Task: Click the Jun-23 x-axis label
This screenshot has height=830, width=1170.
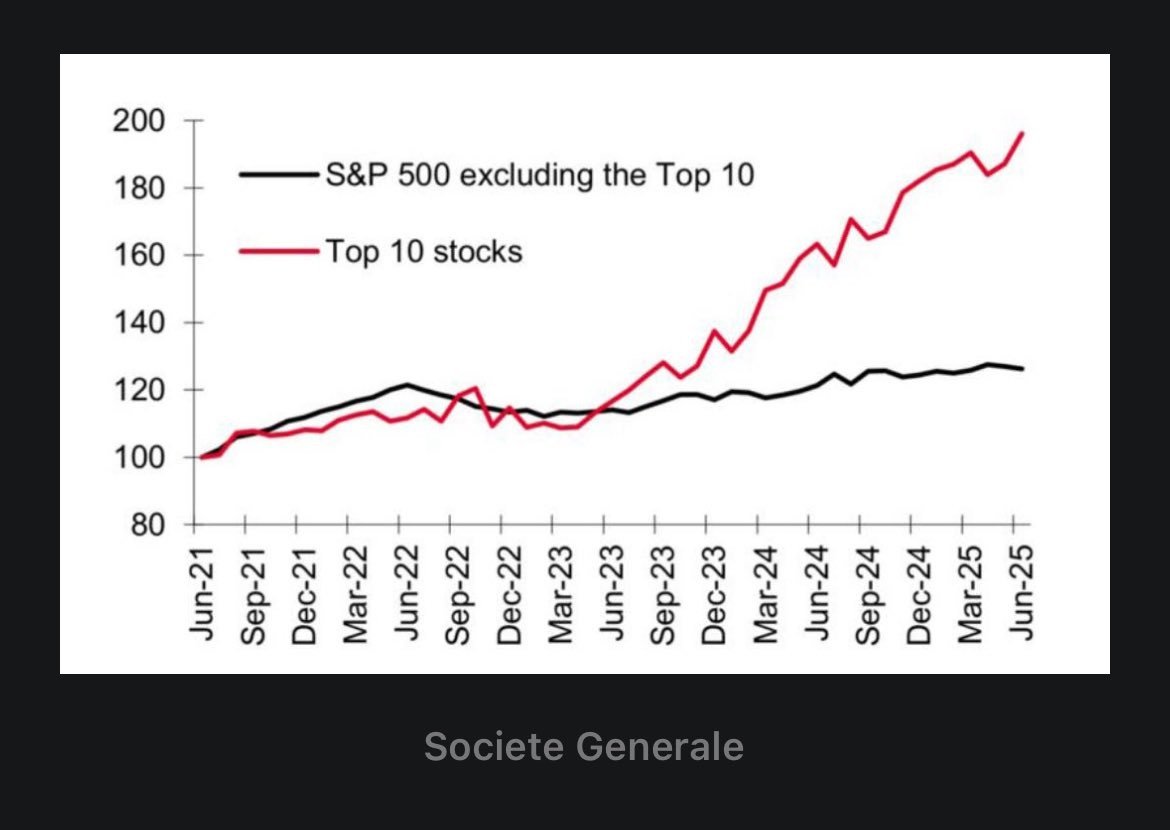Action: point(612,593)
